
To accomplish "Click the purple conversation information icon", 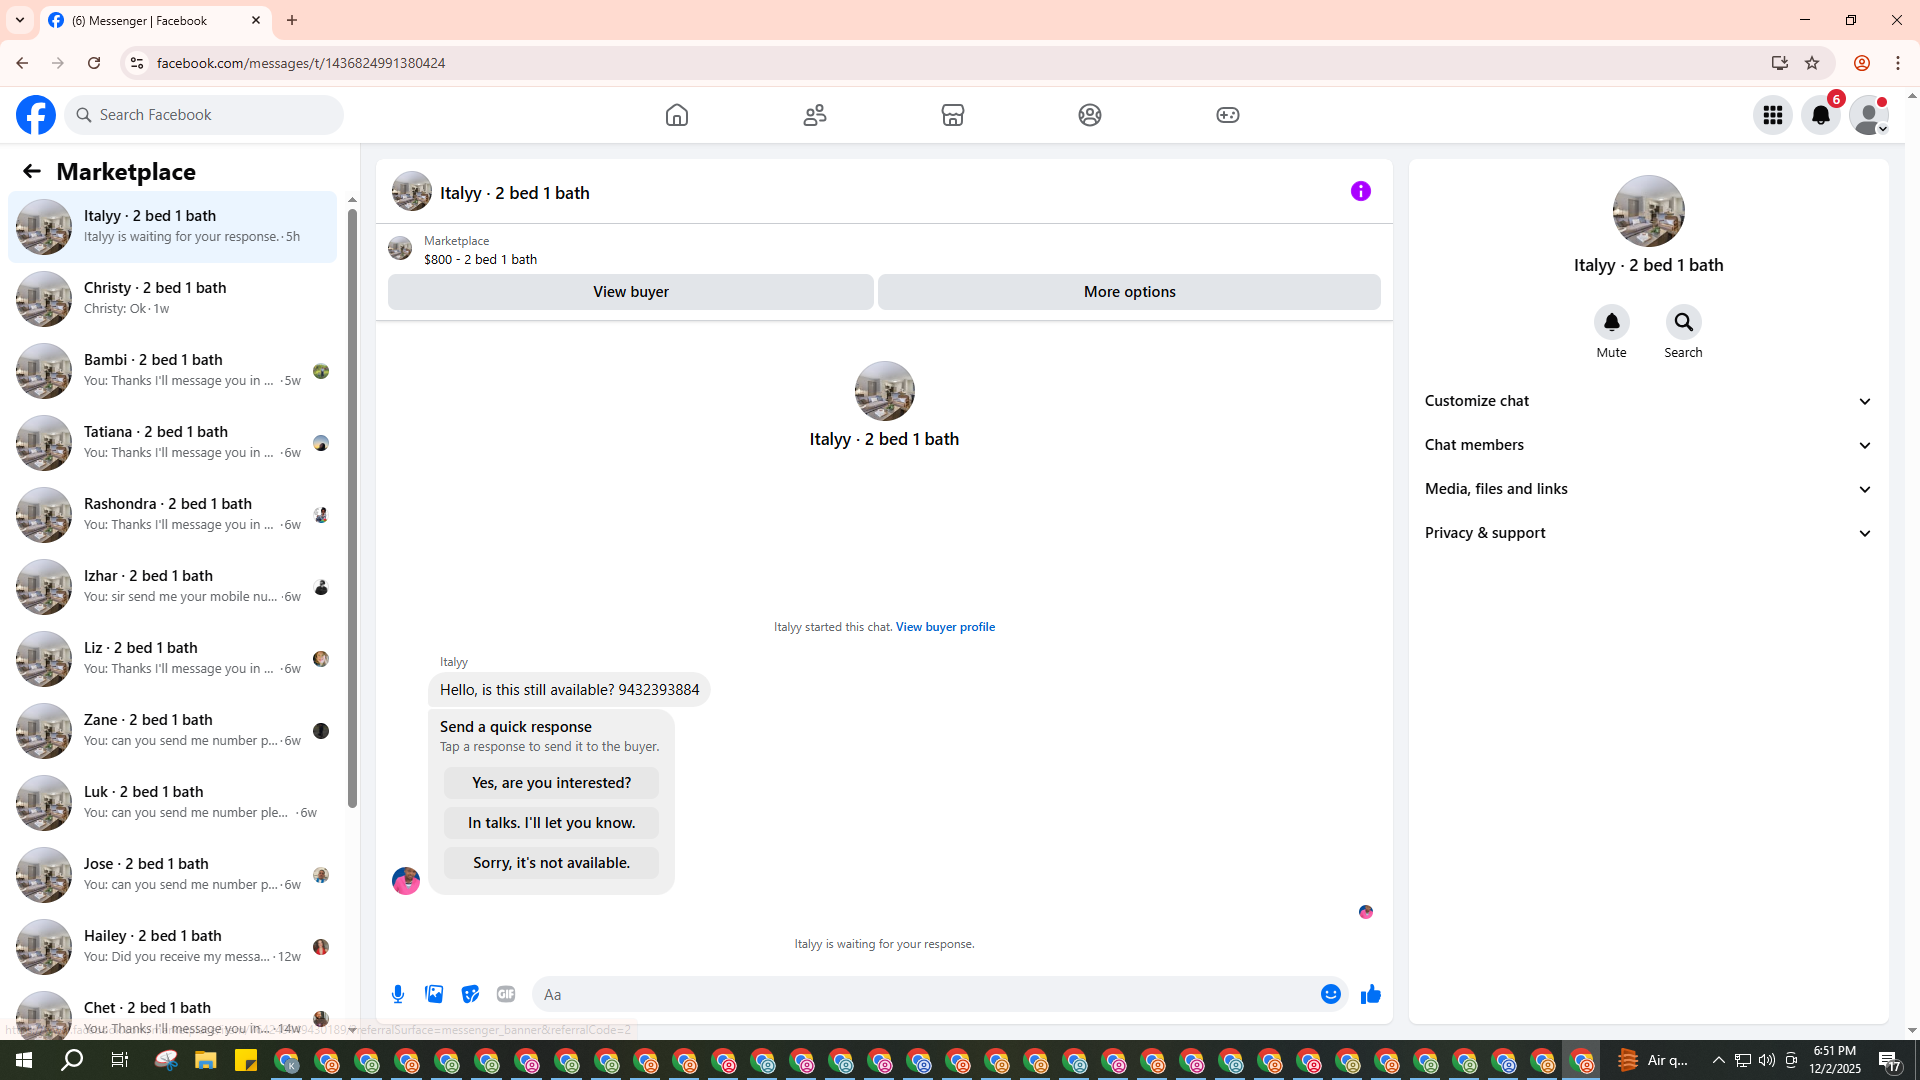I will coord(1360,191).
